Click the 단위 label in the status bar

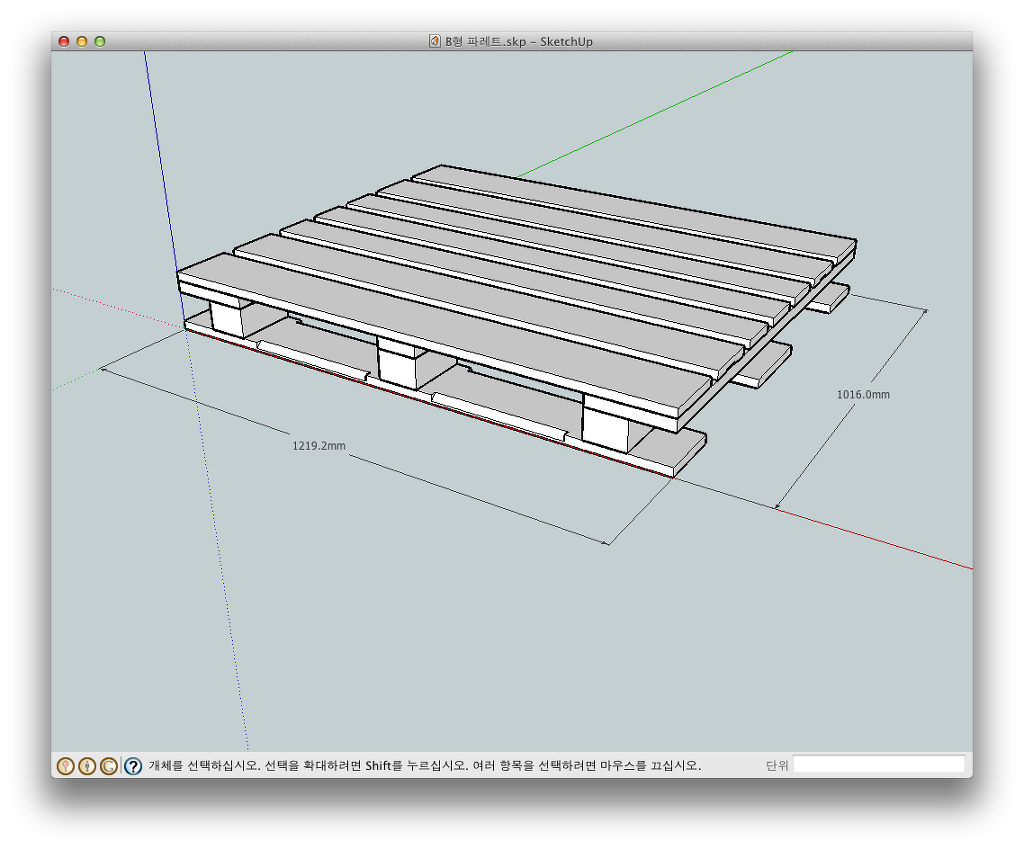777,766
